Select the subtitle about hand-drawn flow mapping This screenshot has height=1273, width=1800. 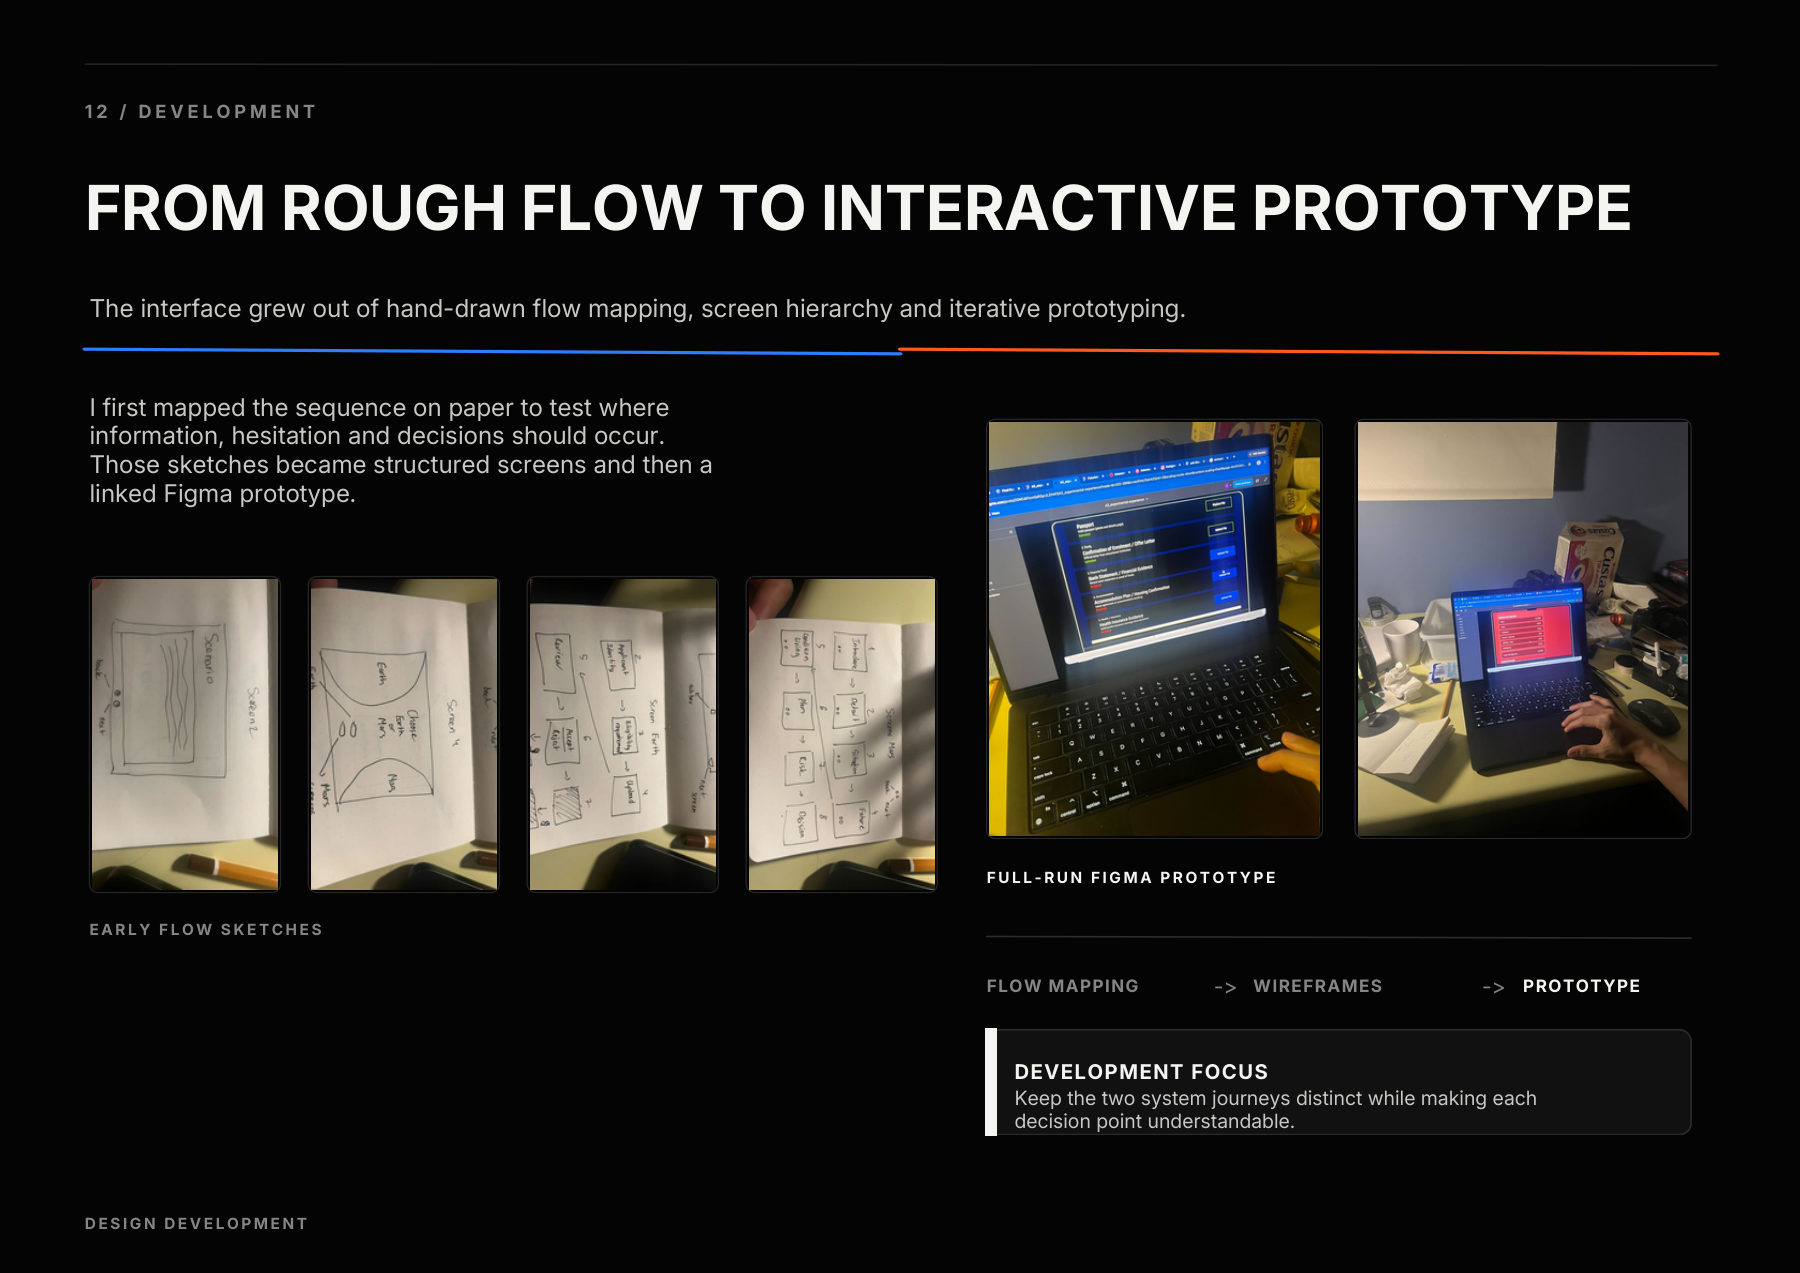(637, 309)
